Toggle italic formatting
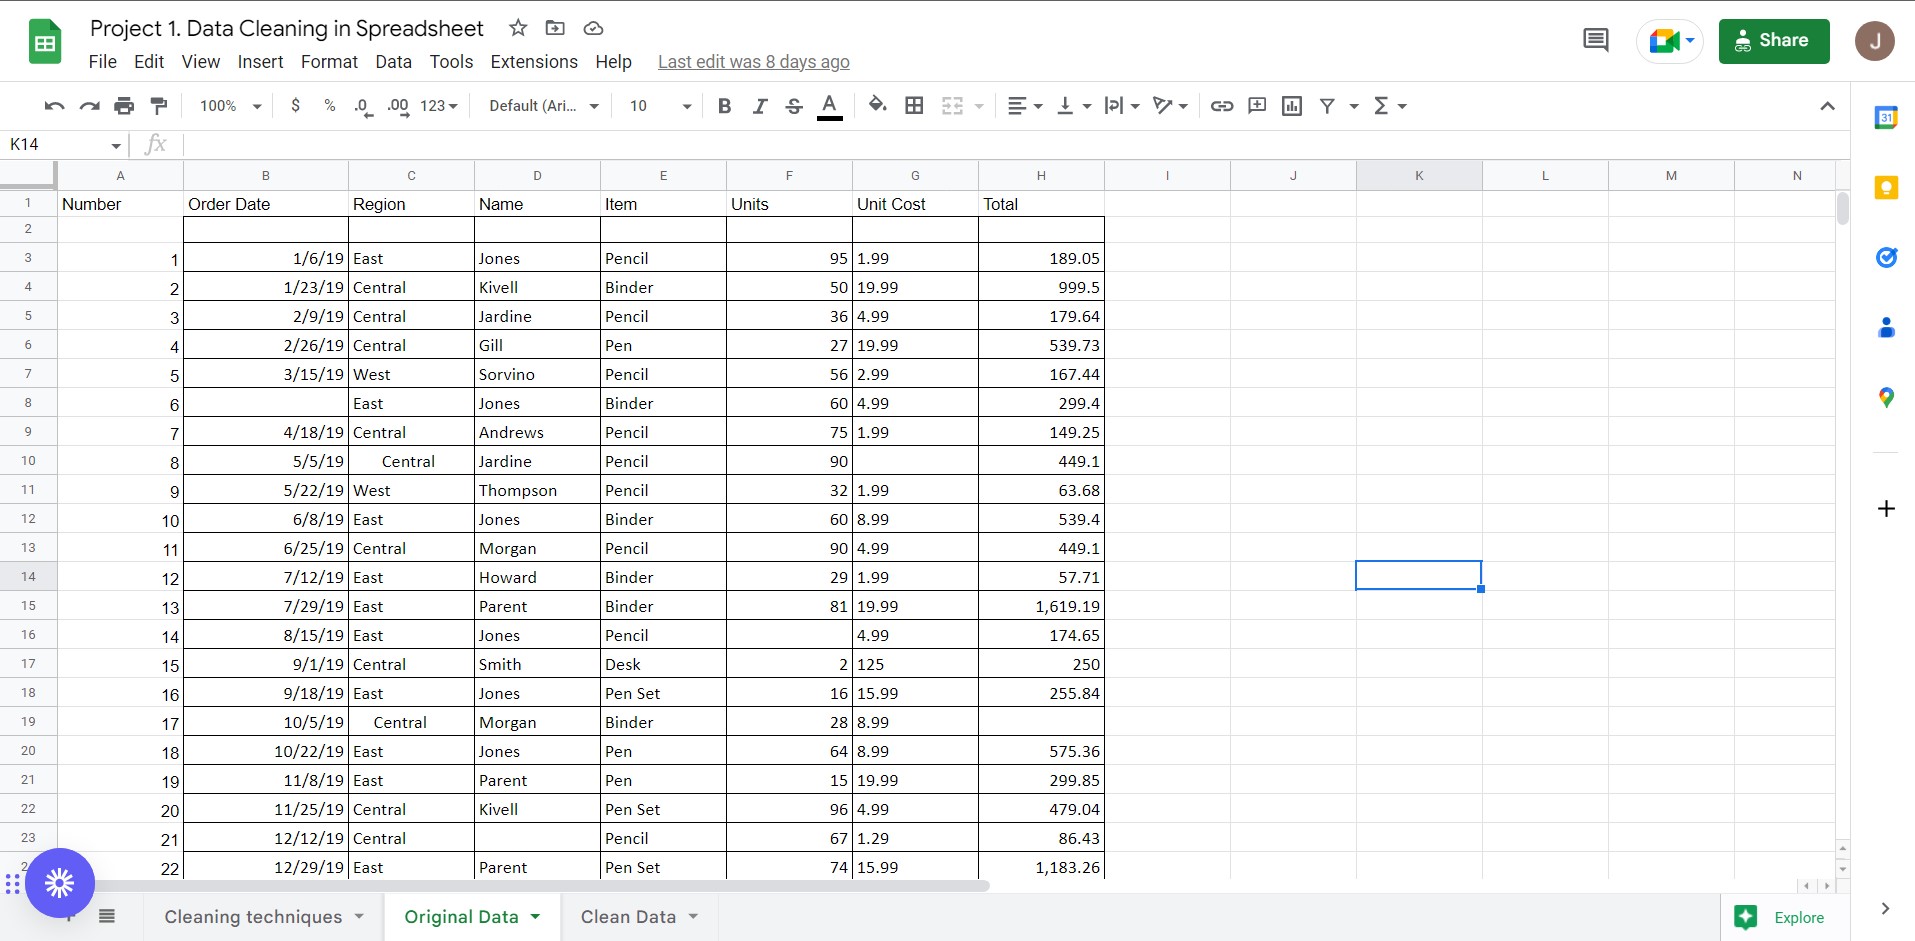The image size is (1915, 941). pos(760,106)
